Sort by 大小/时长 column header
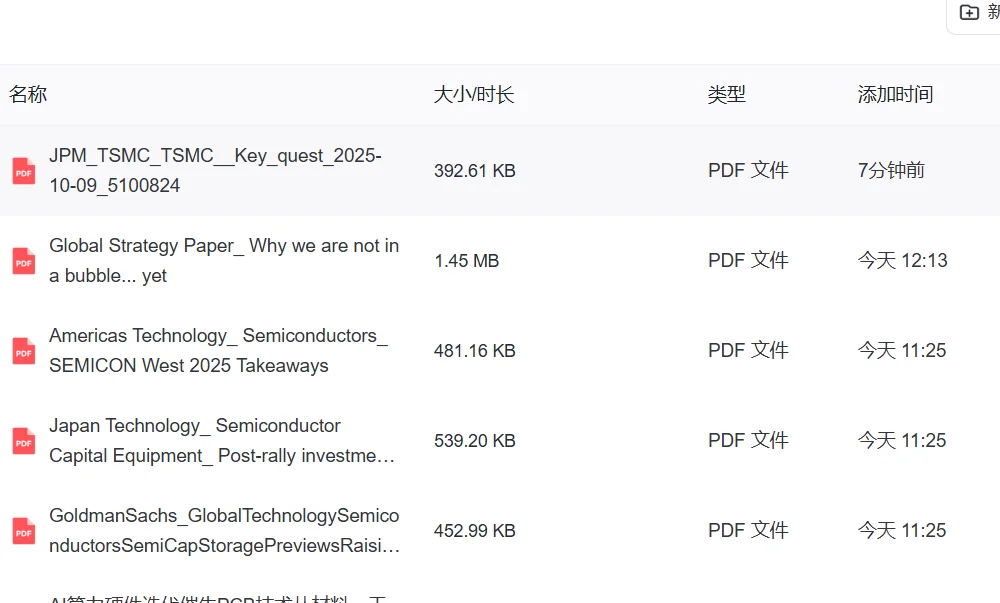This screenshot has width=1000, height=603. pos(473,95)
